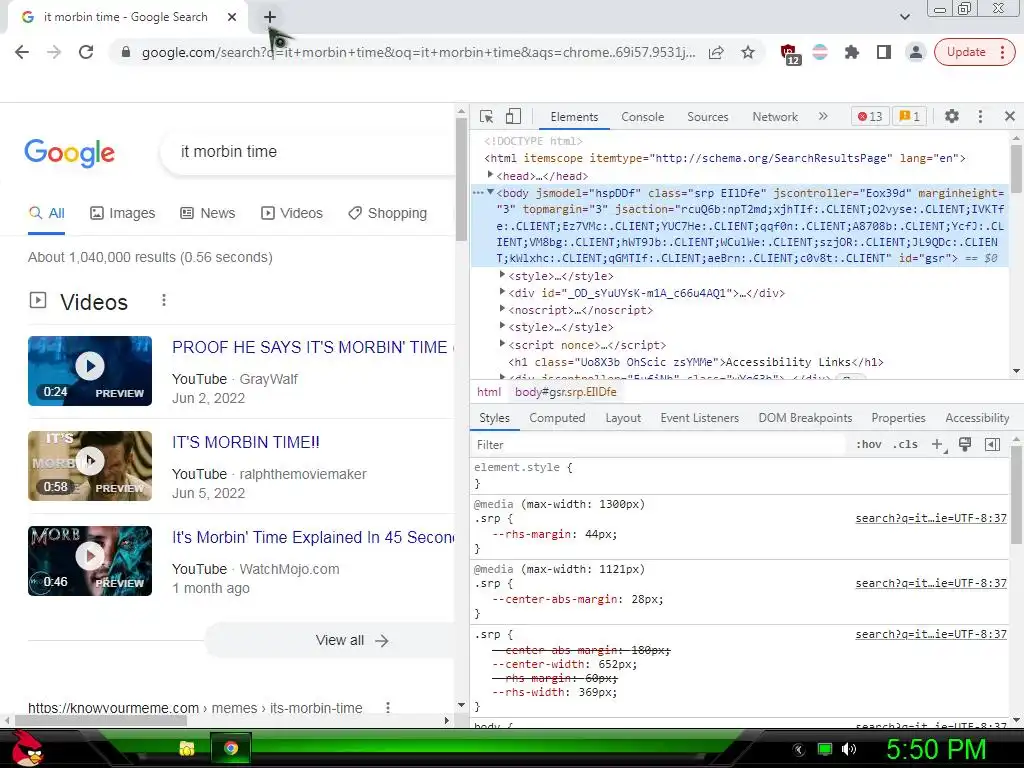Expand the div _OD_sYuUYsK node
The height and width of the screenshot is (768, 1024).
pyautogui.click(x=502, y=292)
